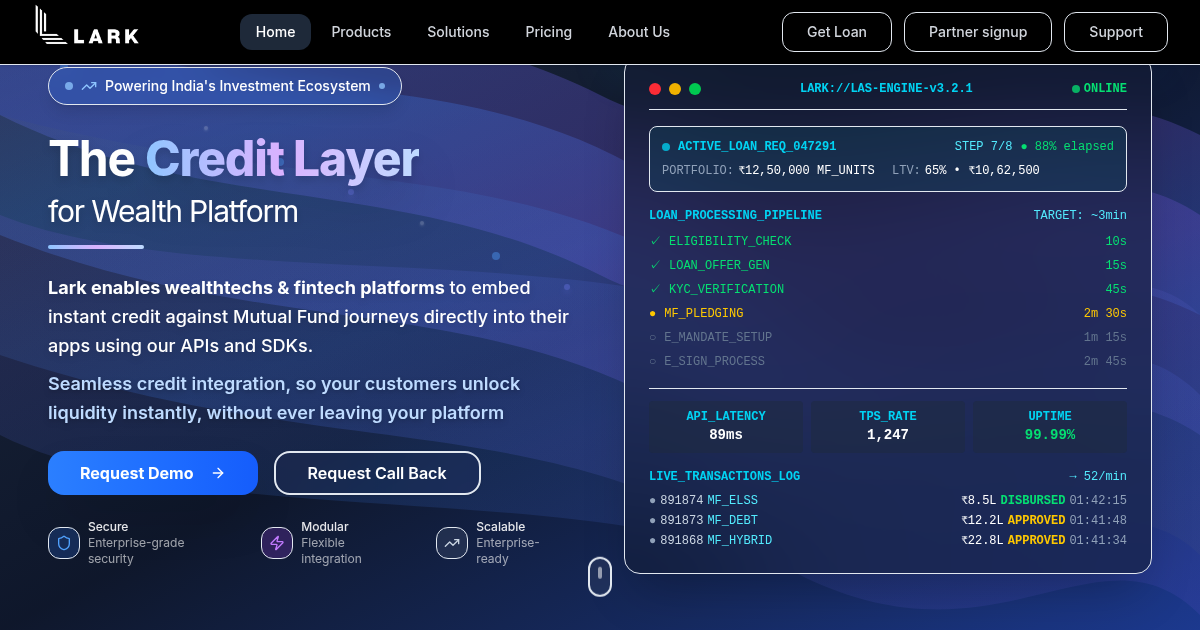Click the Secure shield icon
The width and height of the screenshot is (1200, 630).
point(64,543)
